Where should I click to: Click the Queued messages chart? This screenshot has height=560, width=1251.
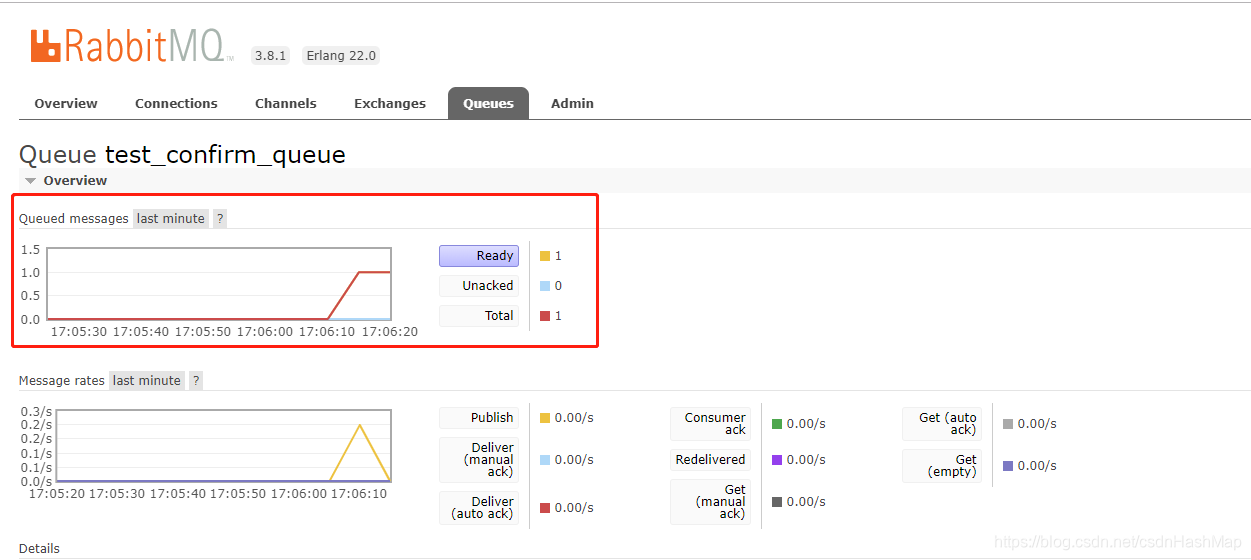pyautogui.click(x=219, y=284)
